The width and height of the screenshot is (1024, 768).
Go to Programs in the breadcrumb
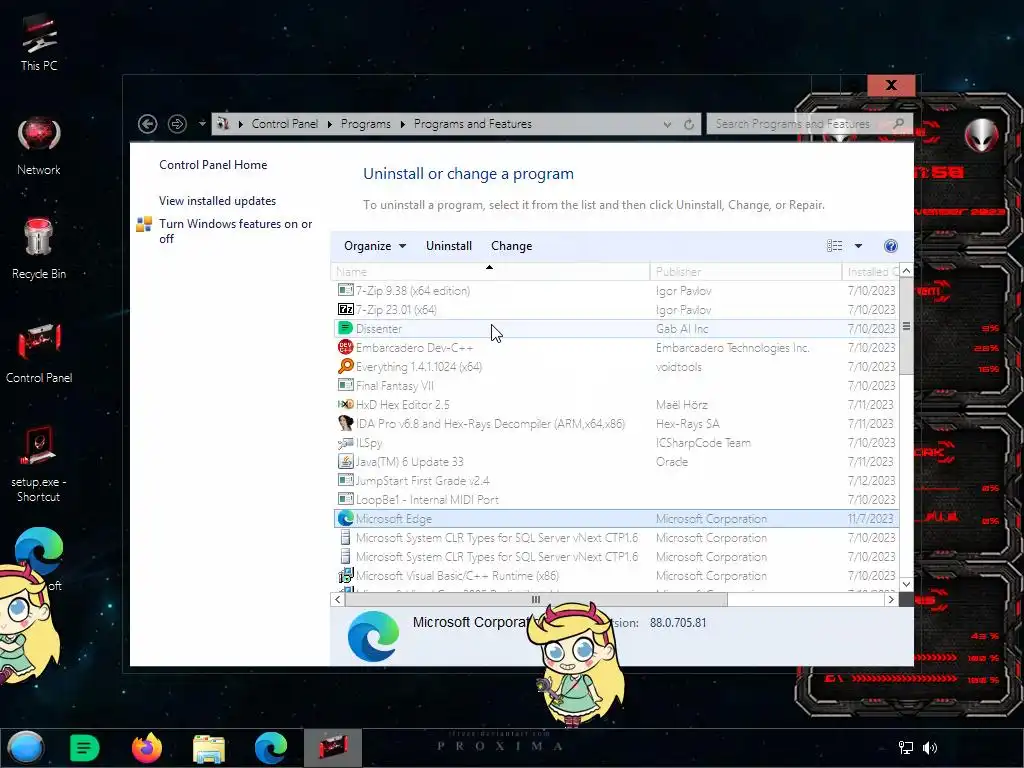click(366, 124)
